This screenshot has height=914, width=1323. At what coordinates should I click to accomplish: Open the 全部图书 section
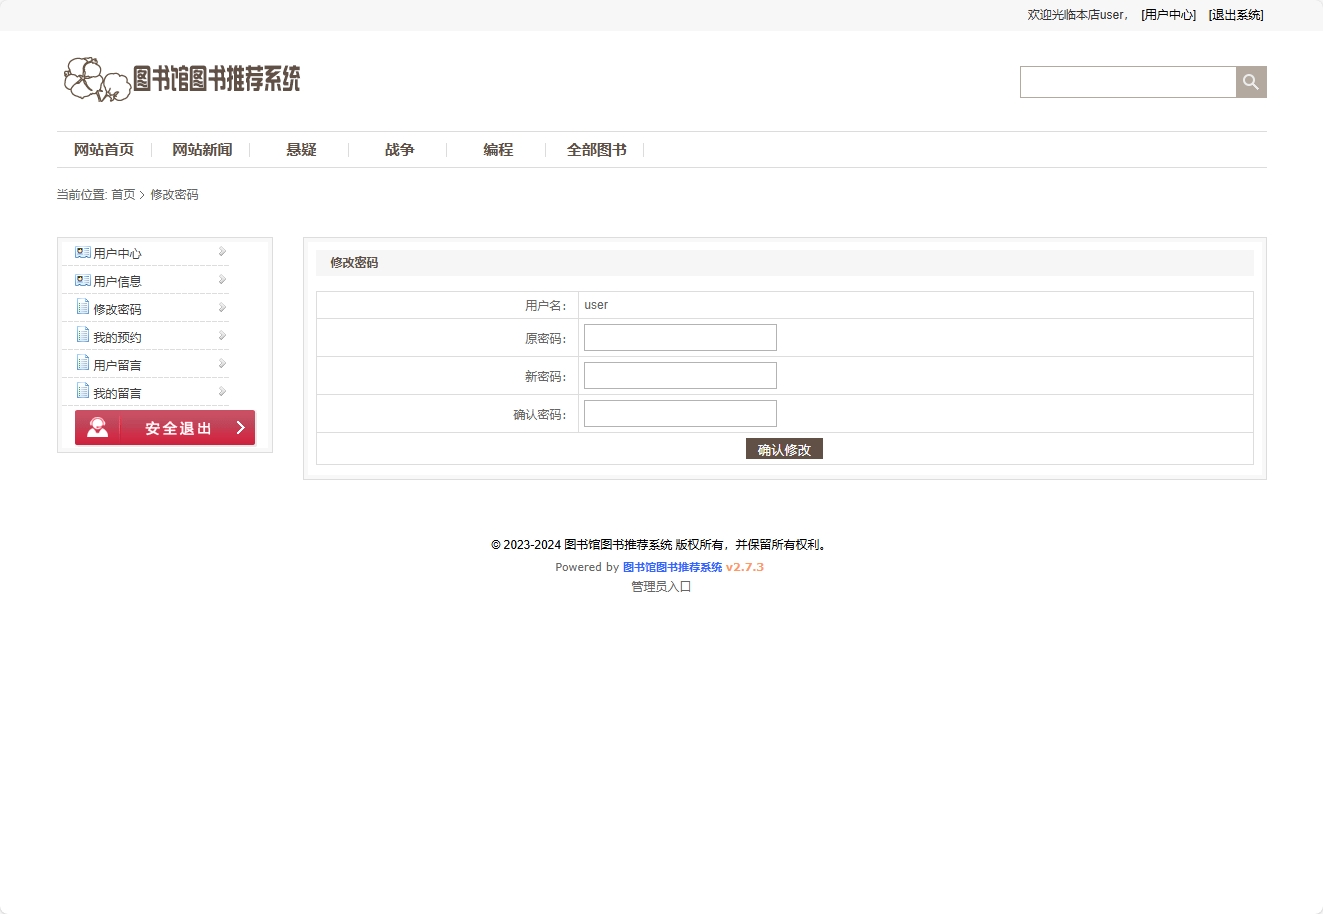596,149
